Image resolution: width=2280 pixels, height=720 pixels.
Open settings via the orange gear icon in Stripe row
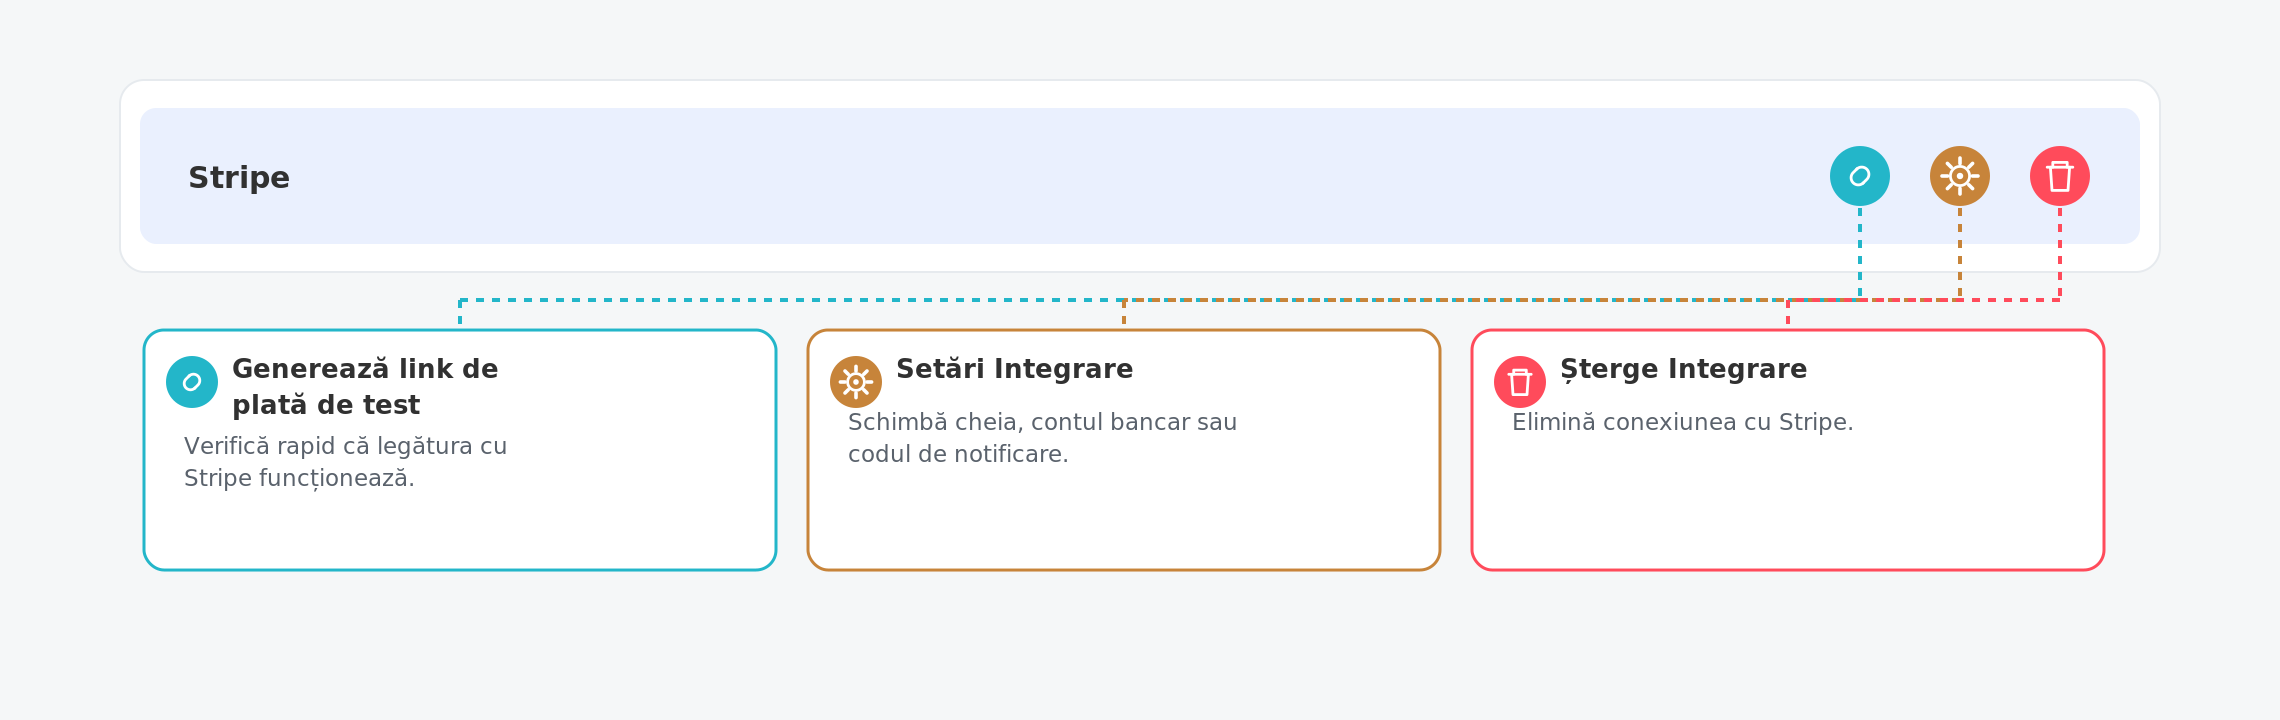[1959, 176]
